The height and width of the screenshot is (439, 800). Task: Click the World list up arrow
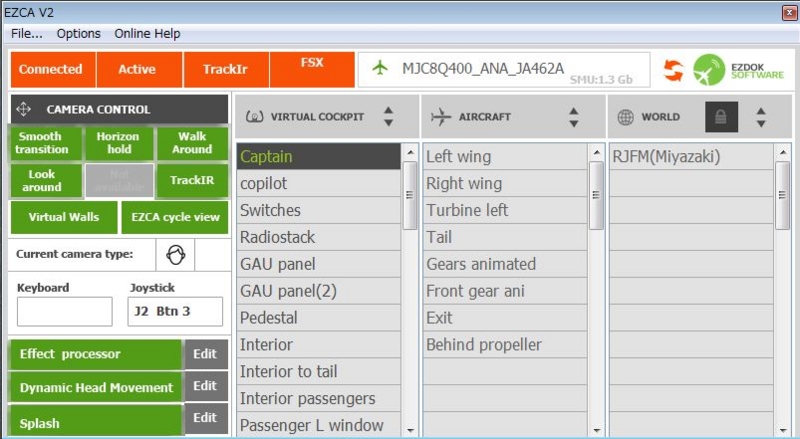761,110
